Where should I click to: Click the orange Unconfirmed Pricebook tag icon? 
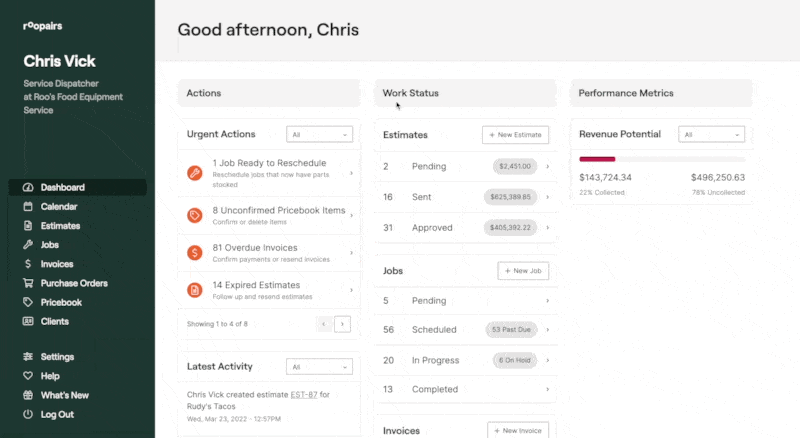point(195,216)
